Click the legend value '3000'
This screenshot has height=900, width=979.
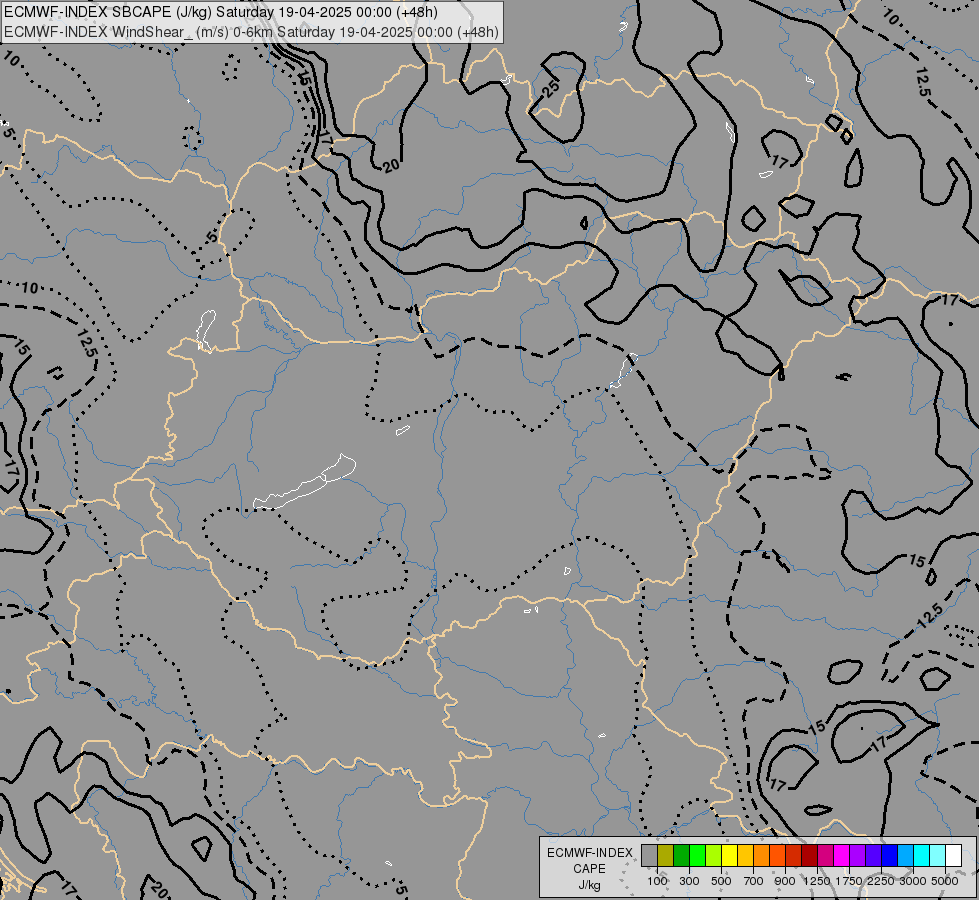pyautogui.click(x=913, y=881)
